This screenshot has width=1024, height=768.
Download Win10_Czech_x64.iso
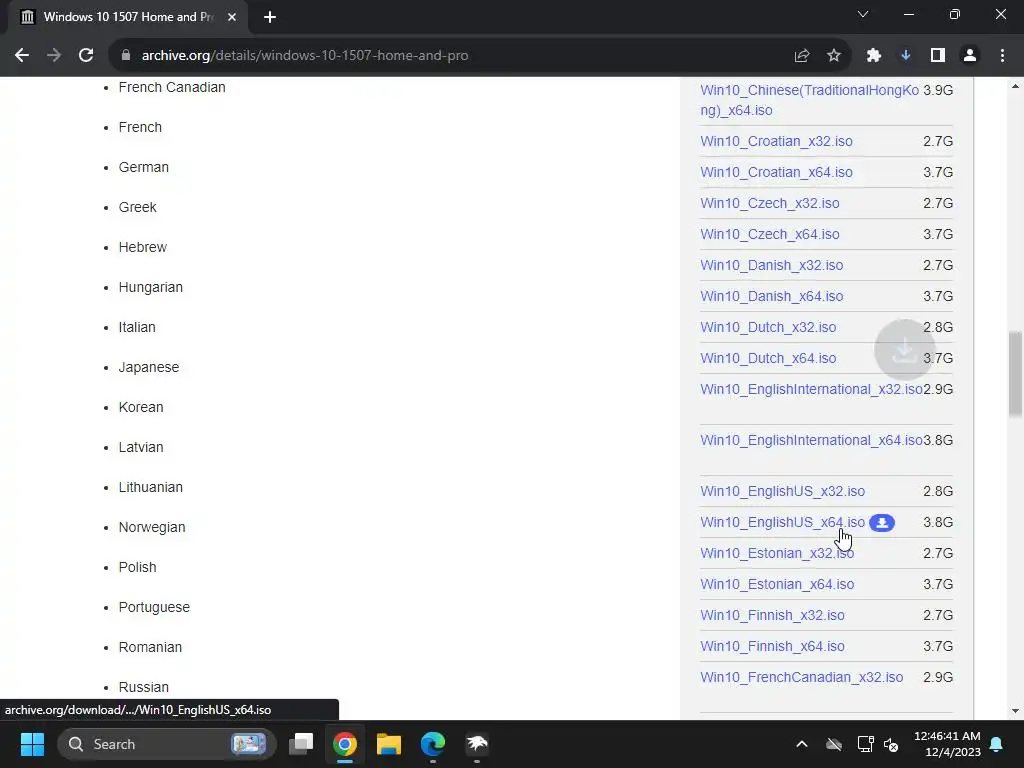tap(770, 234)
